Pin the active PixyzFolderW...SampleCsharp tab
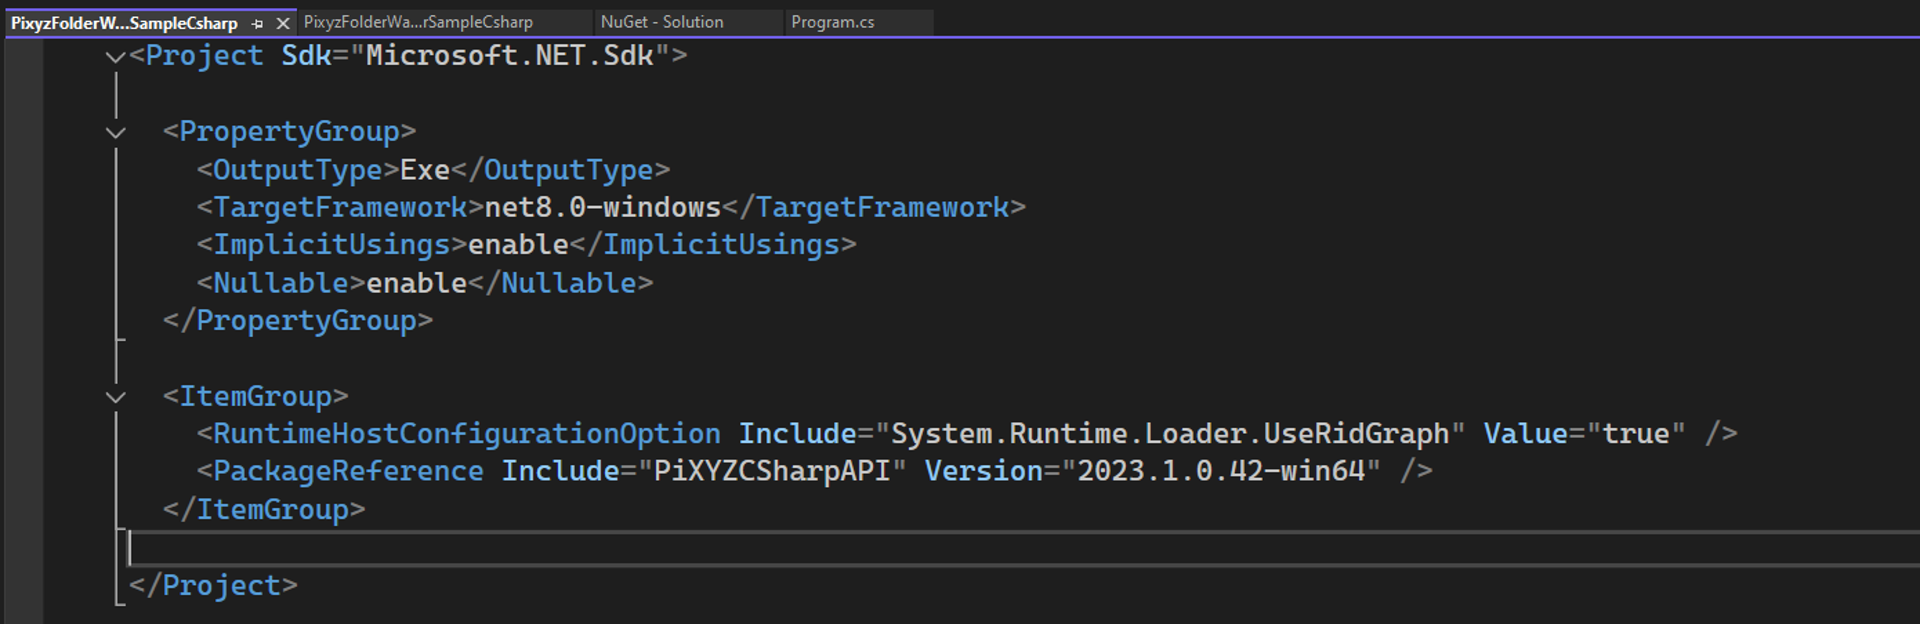Screen dimensions: 1920x624 pos(258,23)
